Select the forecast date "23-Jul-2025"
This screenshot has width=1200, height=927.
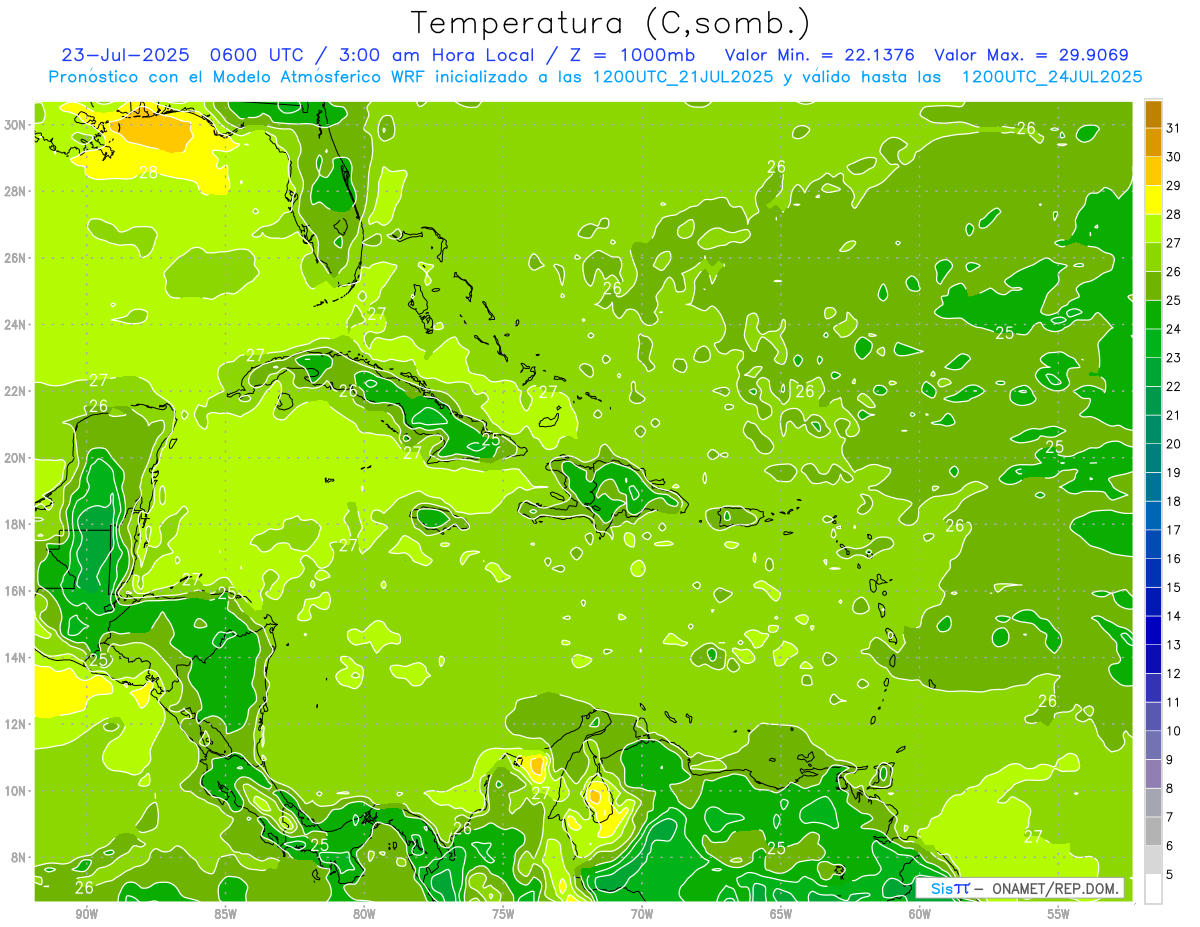(124, 55)
